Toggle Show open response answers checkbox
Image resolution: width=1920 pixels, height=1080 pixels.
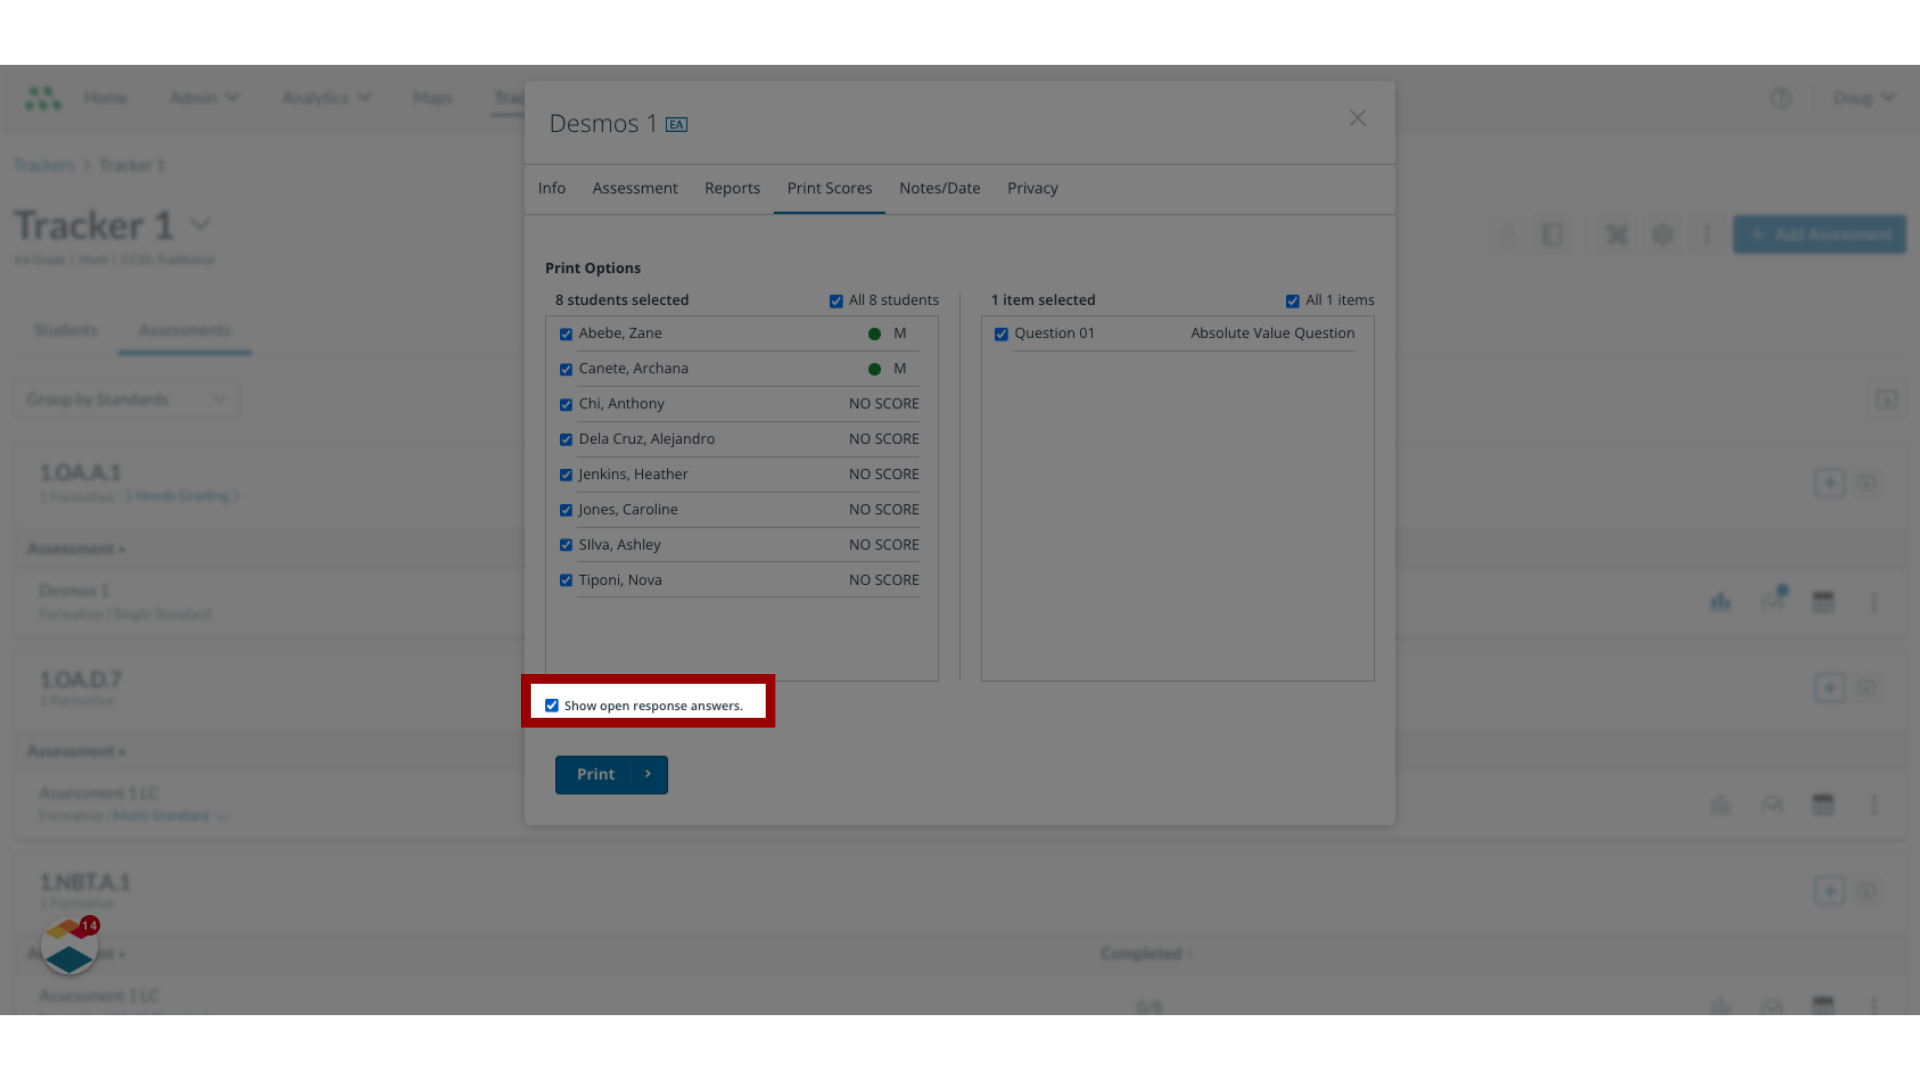tap(551, 705)
